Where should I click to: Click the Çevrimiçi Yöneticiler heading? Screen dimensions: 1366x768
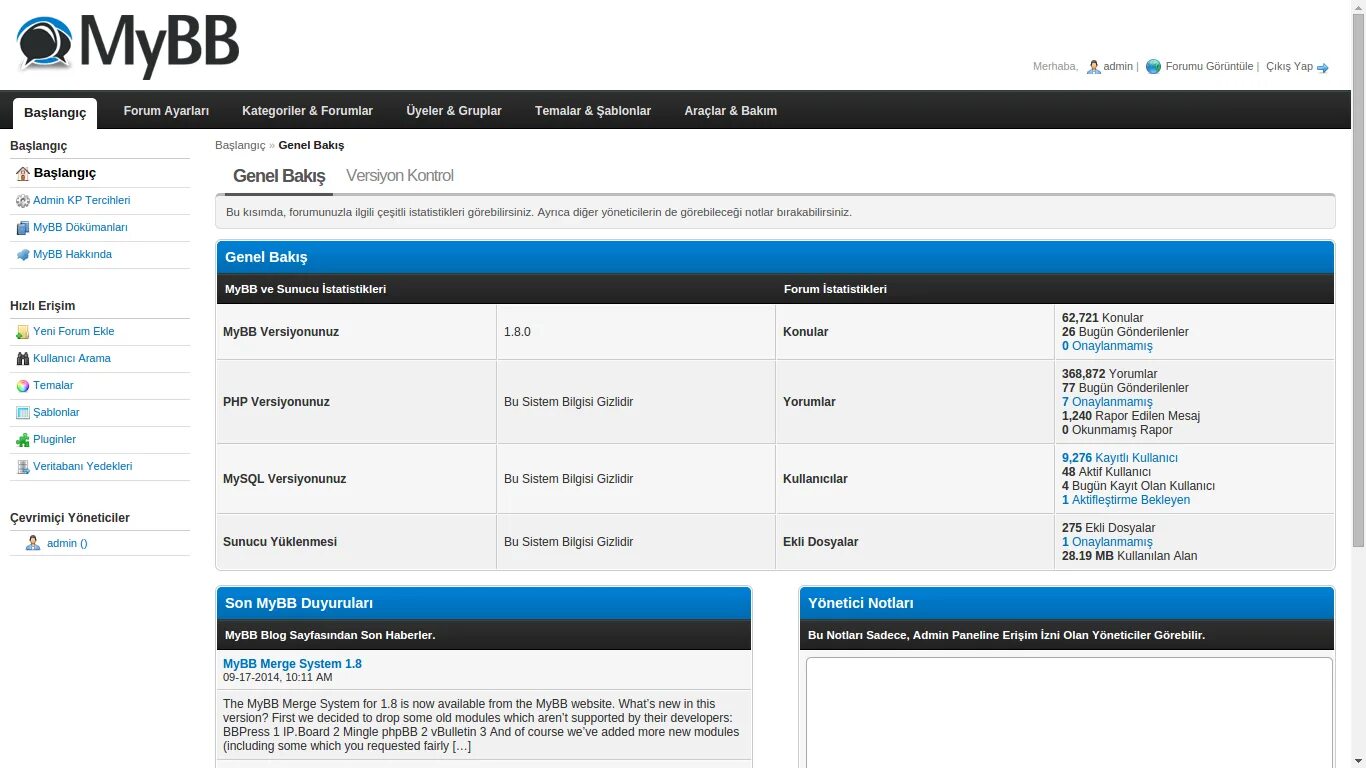tap(70, 518)
